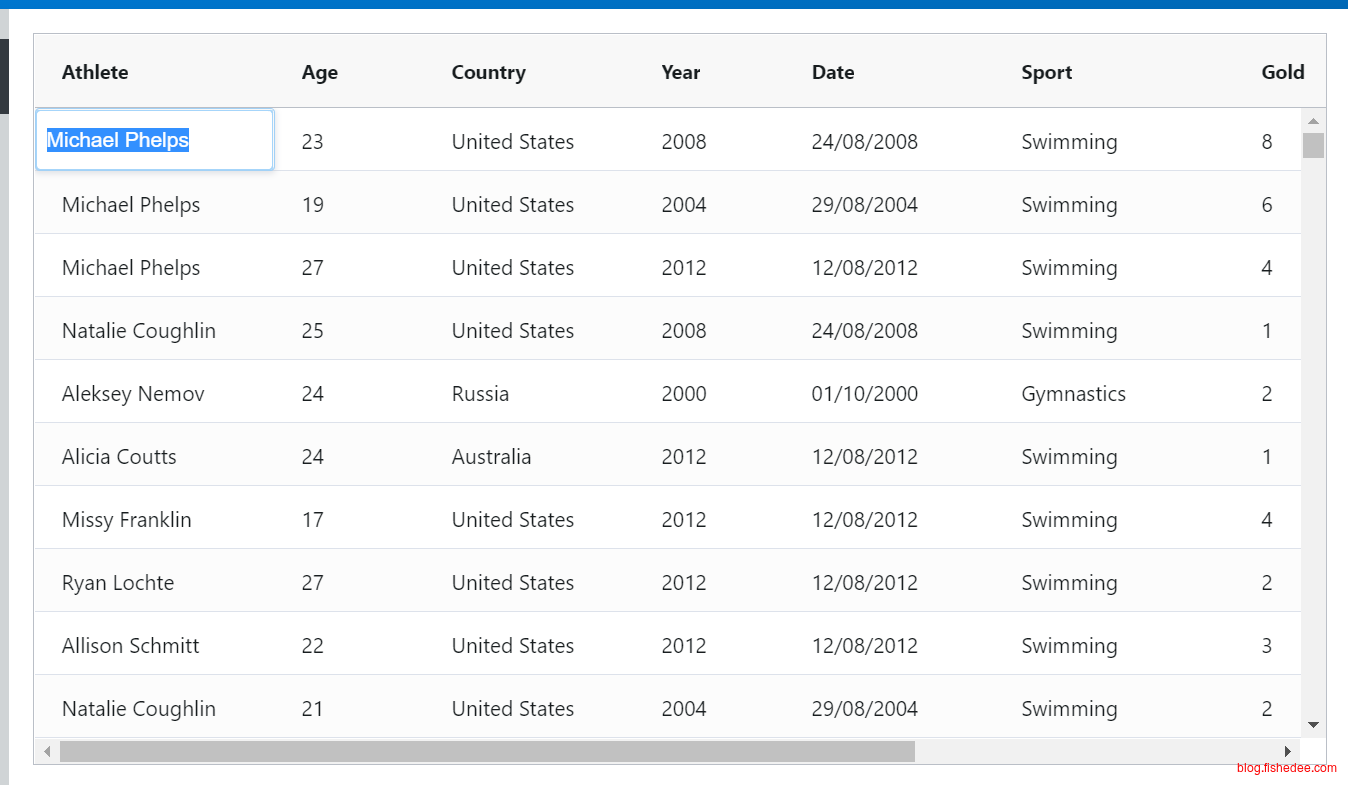This screenshot has height=785, width=1348.
Task: Select the Aleksey Nemov athlete cell
Action: [x=133, y=394]
